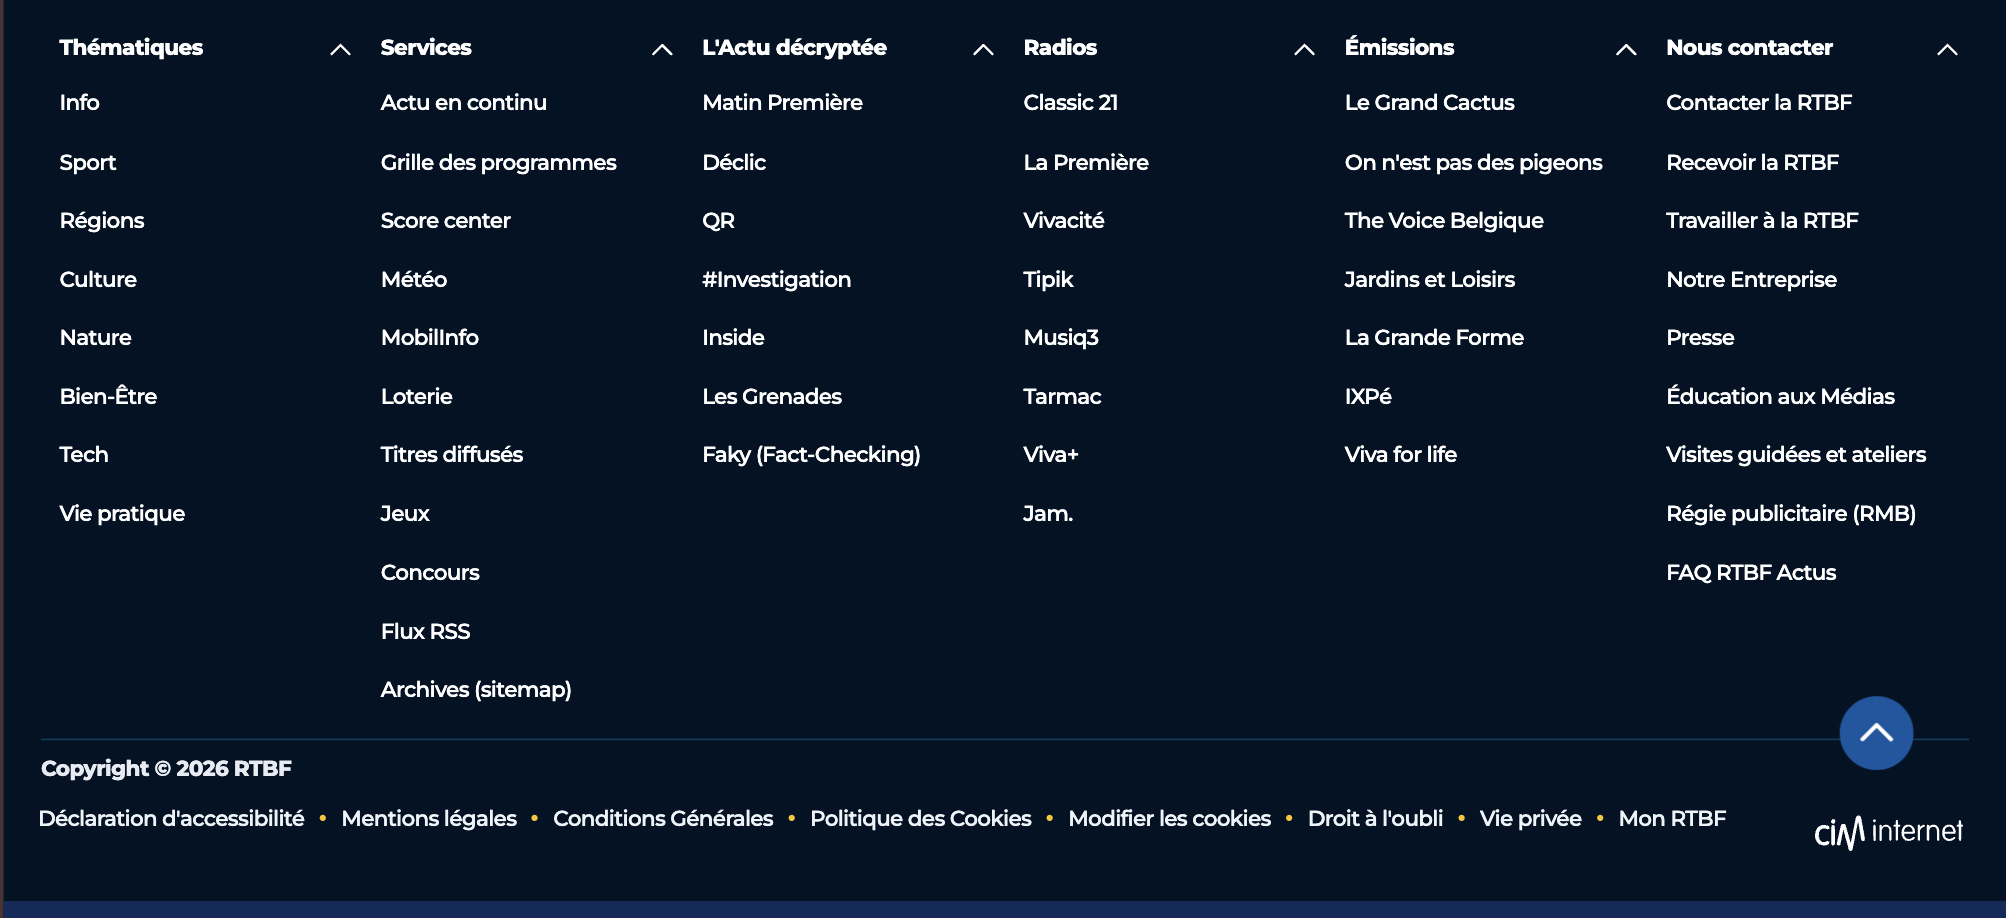Click Modifier les cookies
Viewport: 2006px width, 918px height.
coord(1169,818)
